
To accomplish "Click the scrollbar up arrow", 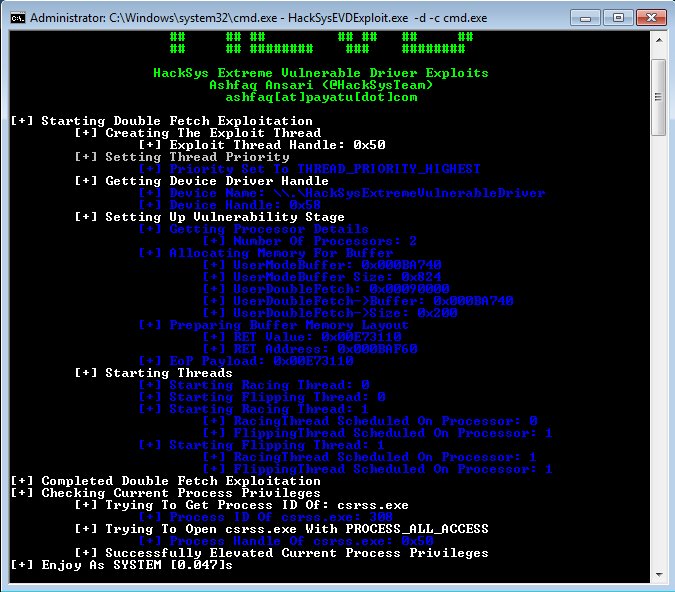I will pos(659,40).
